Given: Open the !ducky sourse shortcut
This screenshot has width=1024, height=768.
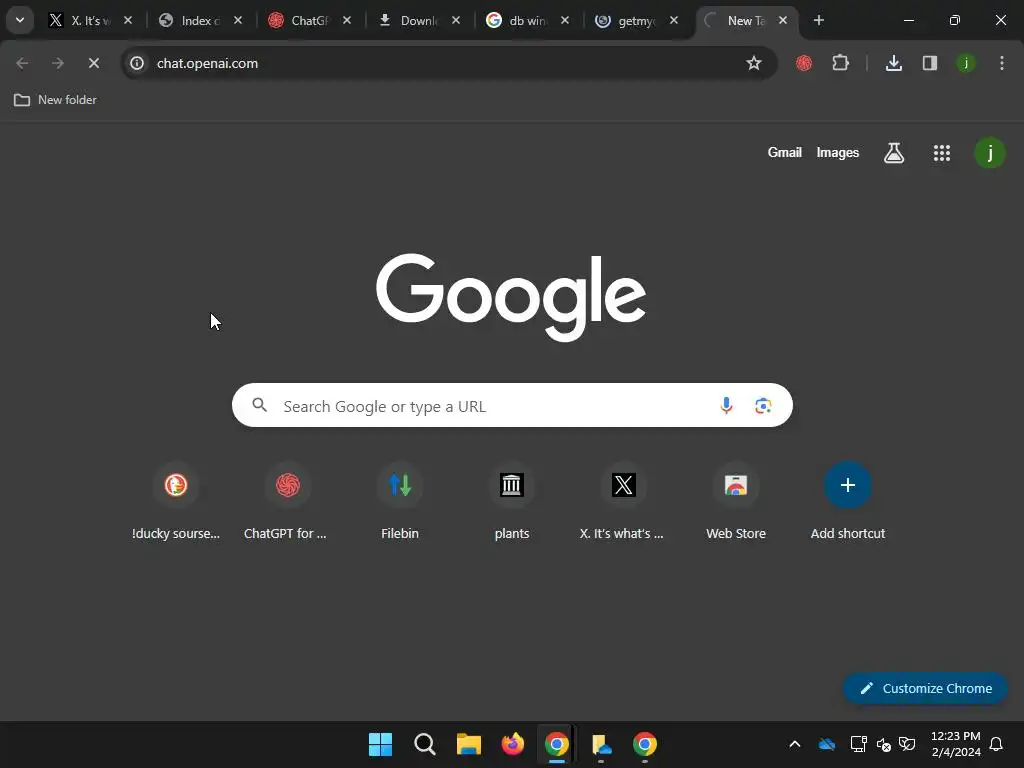Looking at the screenshot, I should [x=176, y=501].
